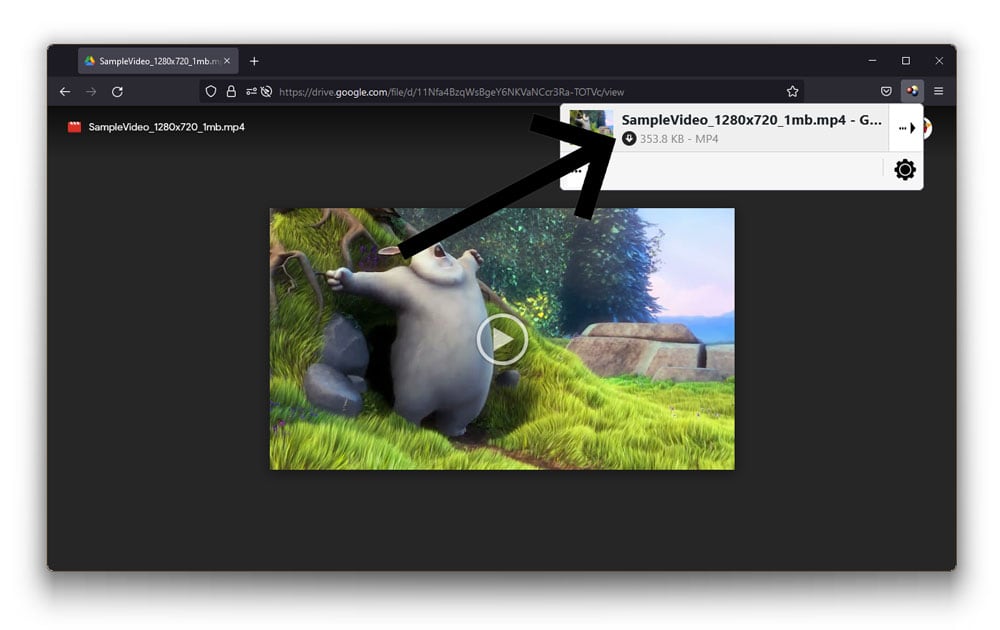Click the '353.8 KB - MP4' size label
1000x630 pixels.
[679, 139]
